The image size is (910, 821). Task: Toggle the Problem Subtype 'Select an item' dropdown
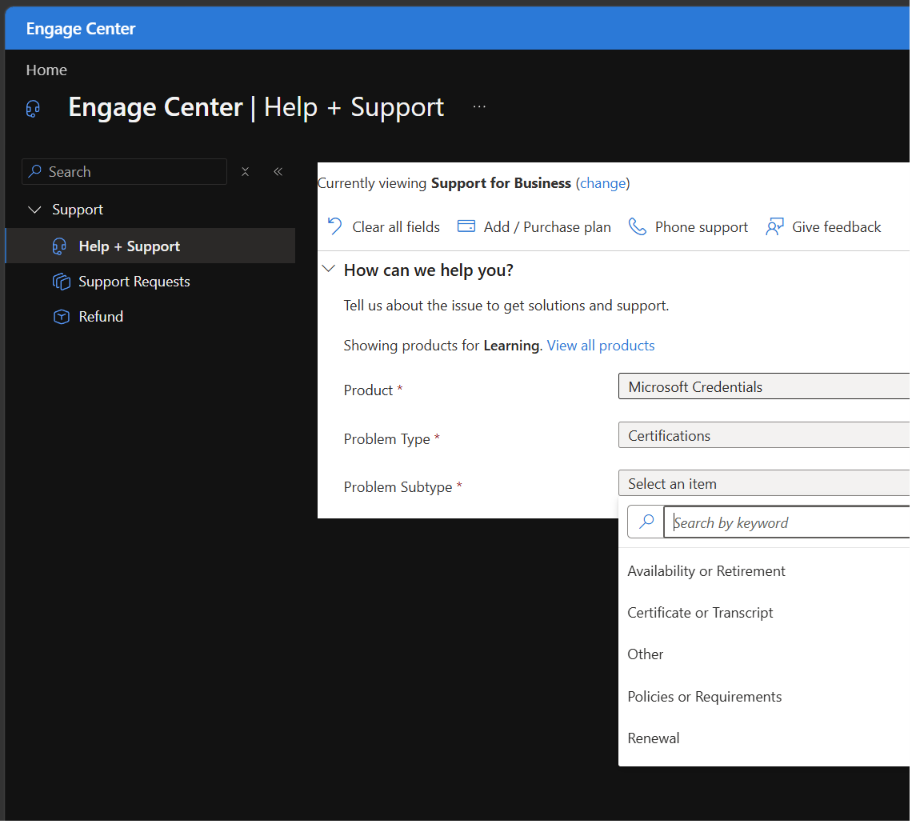click(764, 483)
